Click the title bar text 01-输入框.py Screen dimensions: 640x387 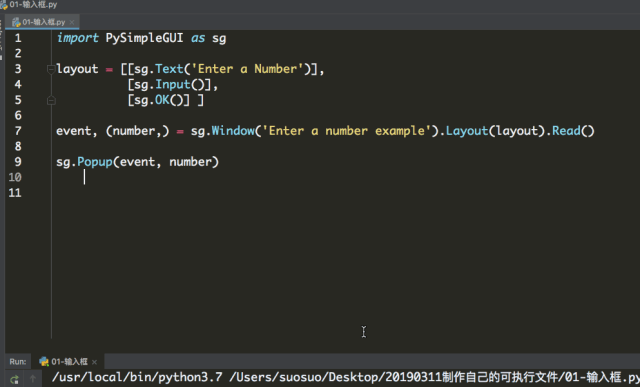point(33,5)
